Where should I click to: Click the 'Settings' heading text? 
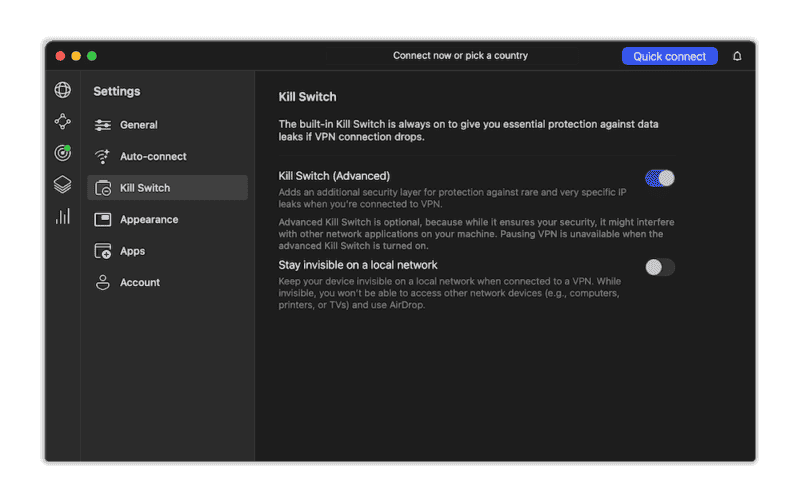[x=117, y=91]
